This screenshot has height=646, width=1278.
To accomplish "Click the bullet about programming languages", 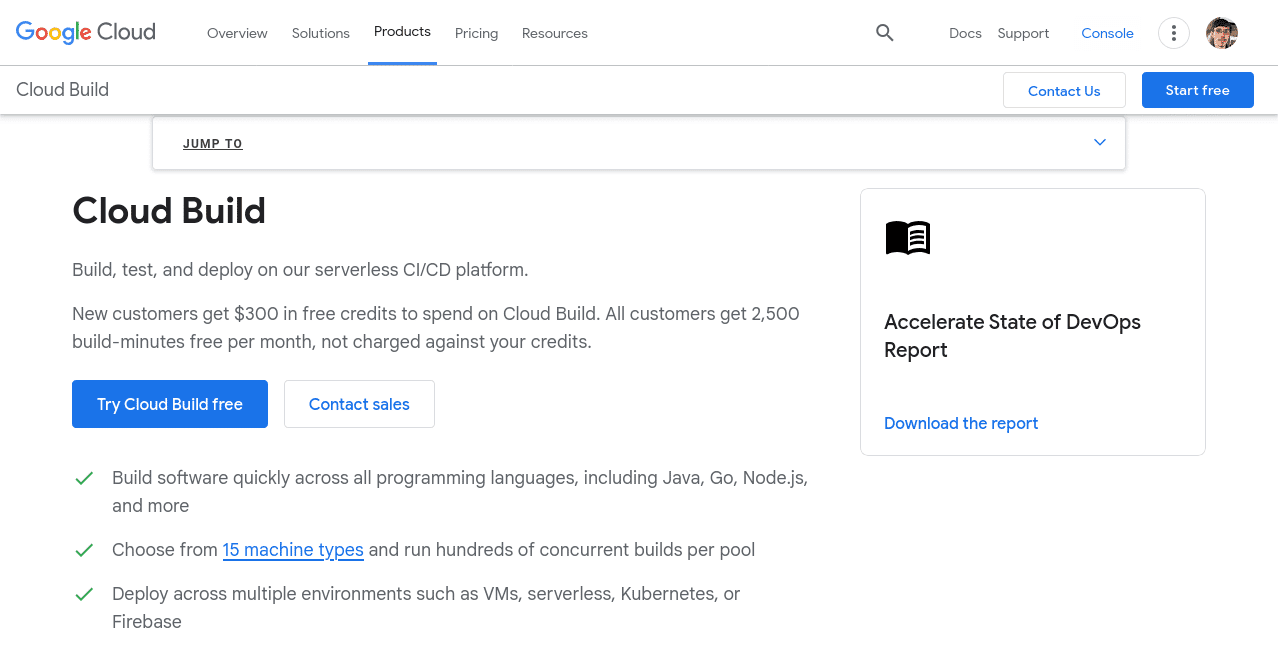I will click(460, 492).
